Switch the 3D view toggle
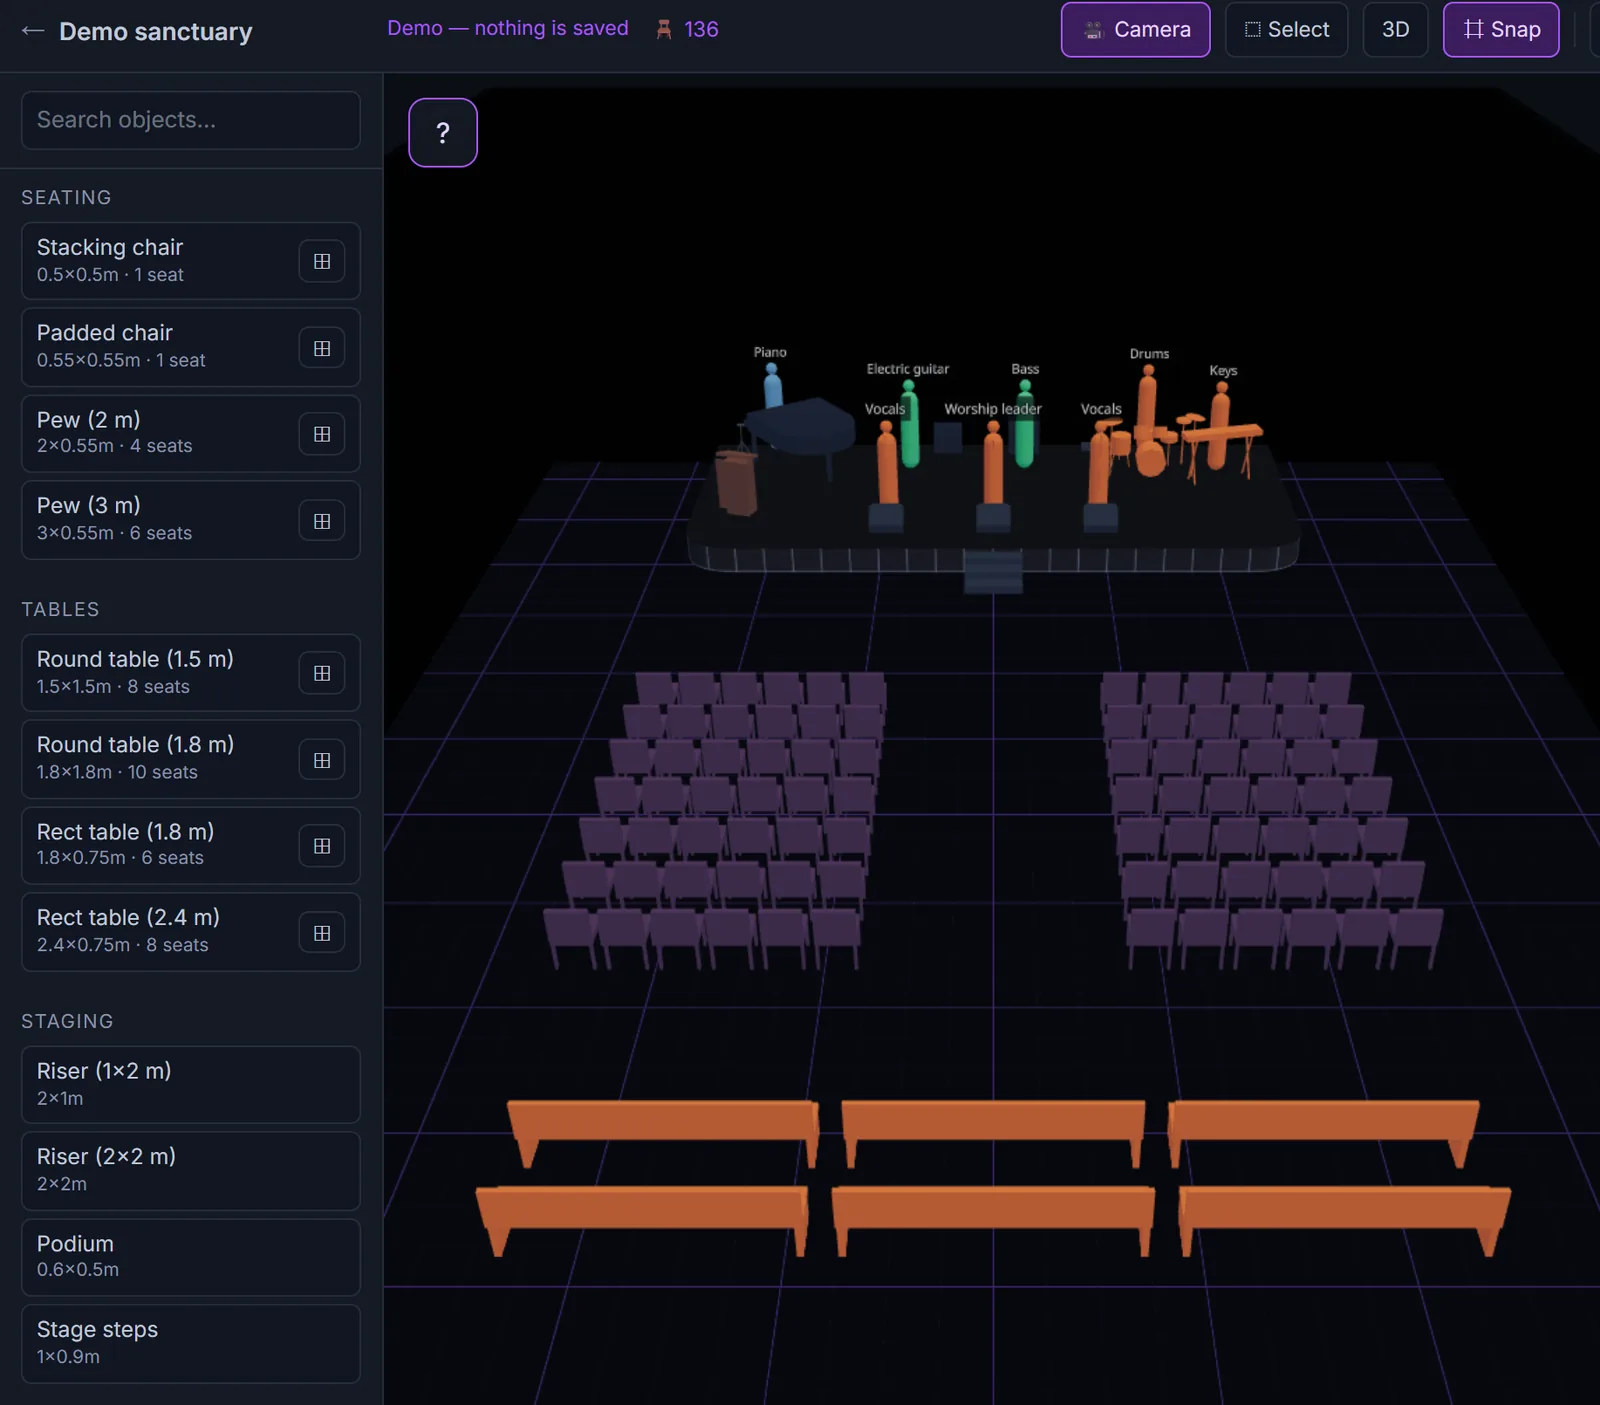The image size is (1600, 1405). click(1395, 29)
